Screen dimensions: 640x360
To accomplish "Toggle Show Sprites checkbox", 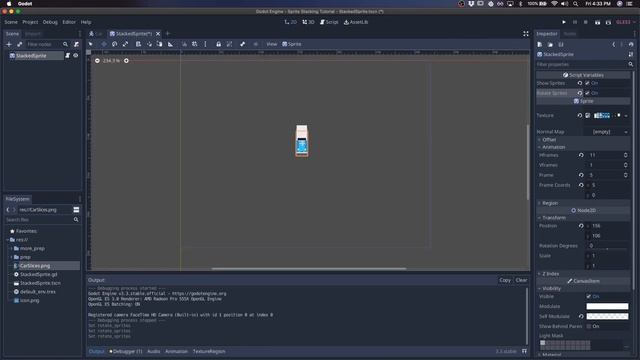I will (587, 83).
